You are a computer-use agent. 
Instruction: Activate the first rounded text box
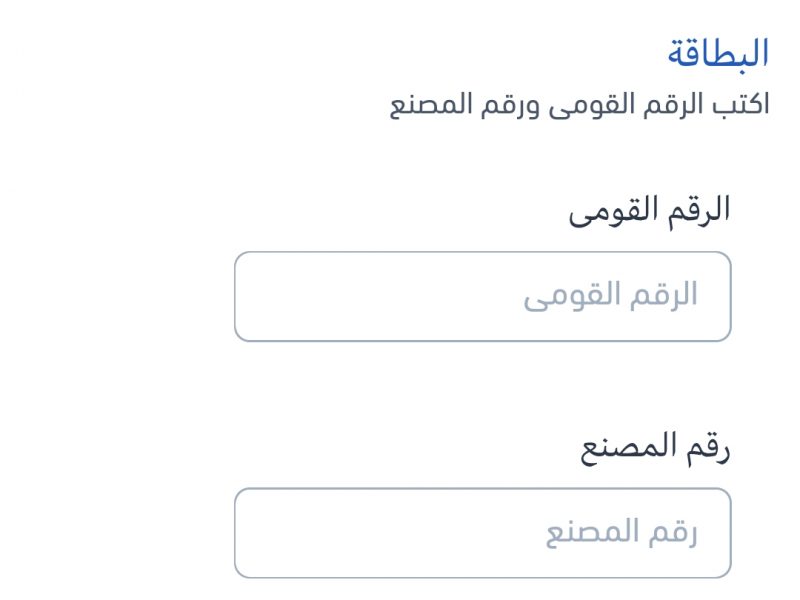483,296
